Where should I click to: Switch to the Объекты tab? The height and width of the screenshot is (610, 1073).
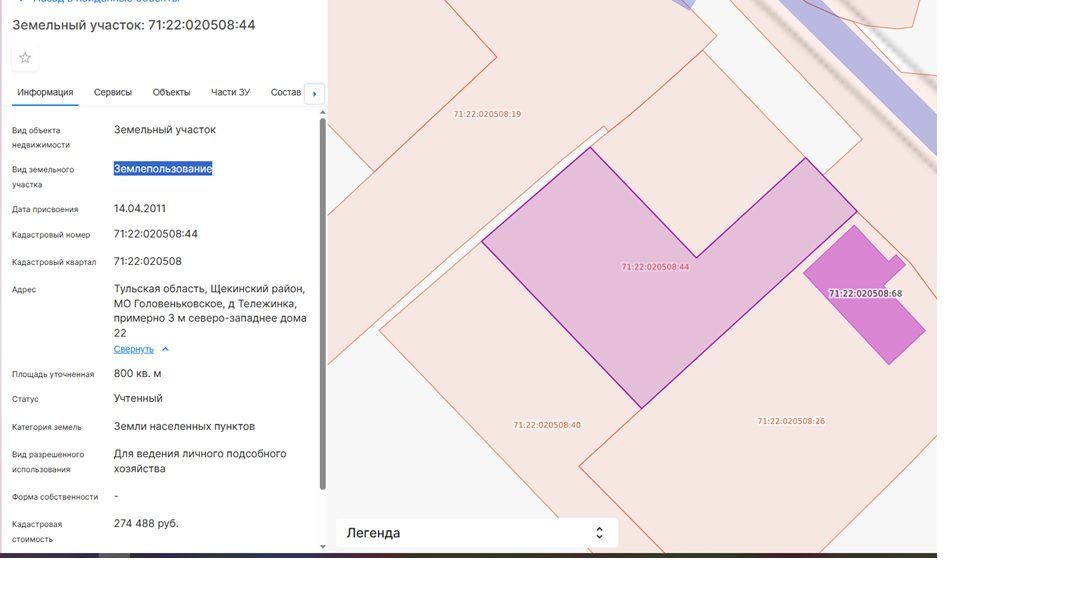171,92
